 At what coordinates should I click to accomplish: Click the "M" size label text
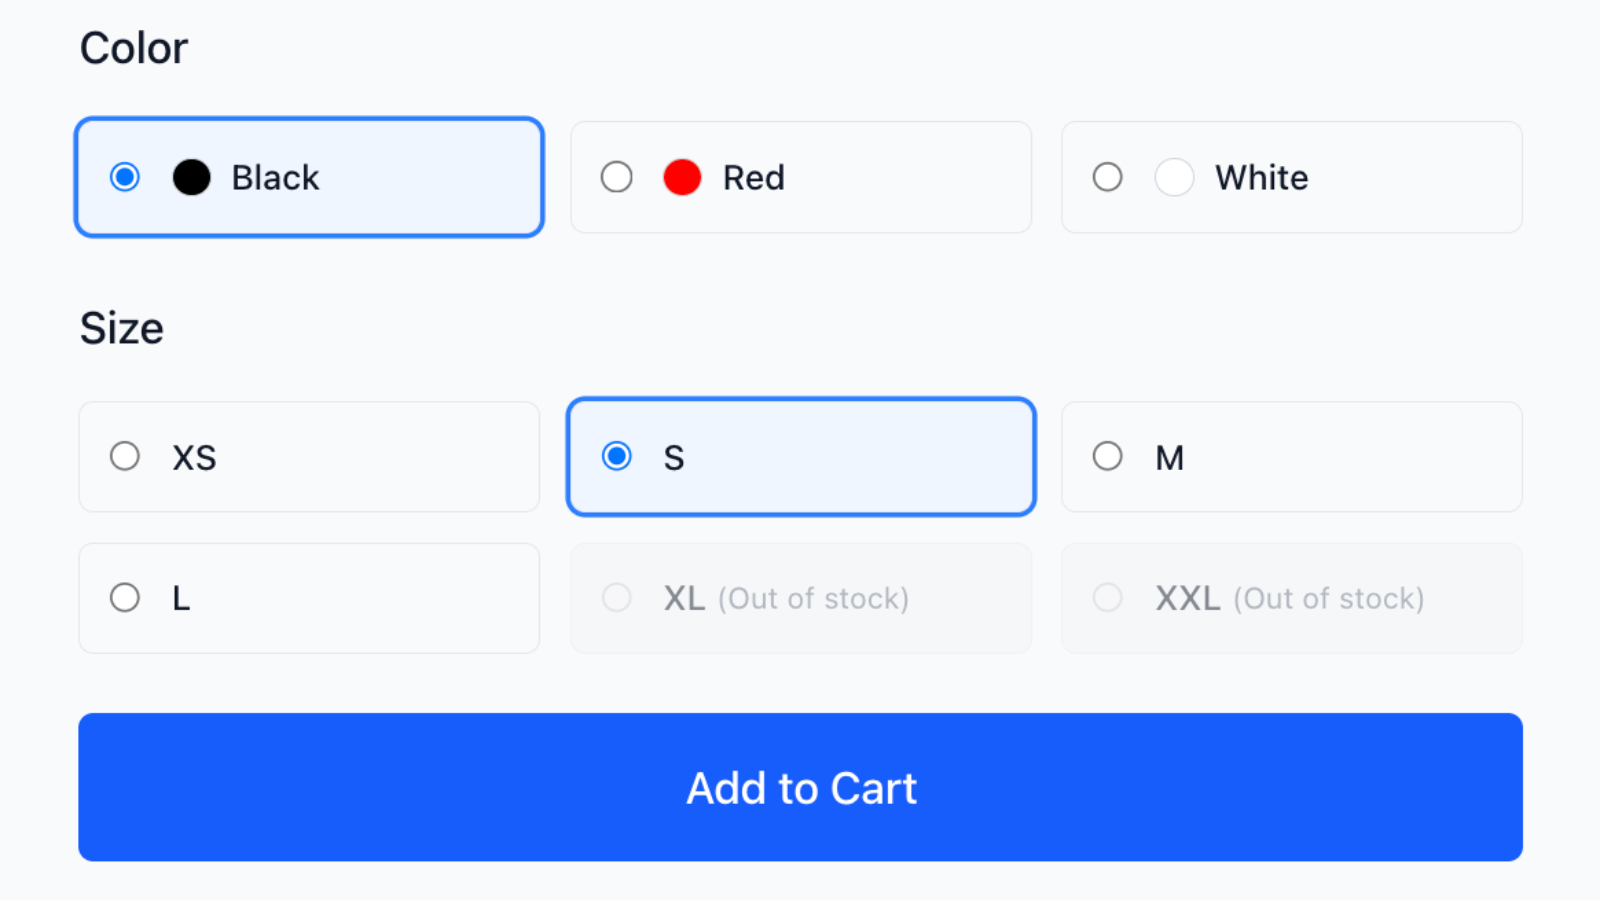click(1170, 458)
